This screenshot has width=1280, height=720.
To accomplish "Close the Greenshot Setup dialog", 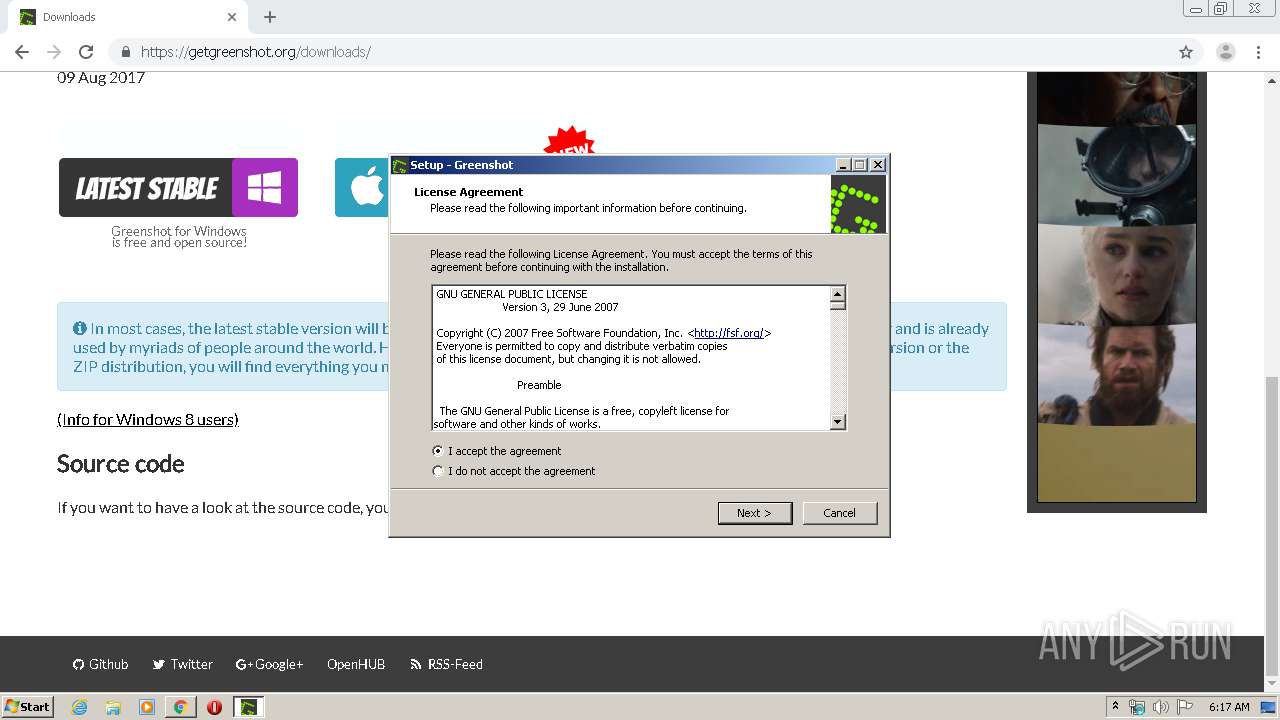I will click(x=878, y=165).
